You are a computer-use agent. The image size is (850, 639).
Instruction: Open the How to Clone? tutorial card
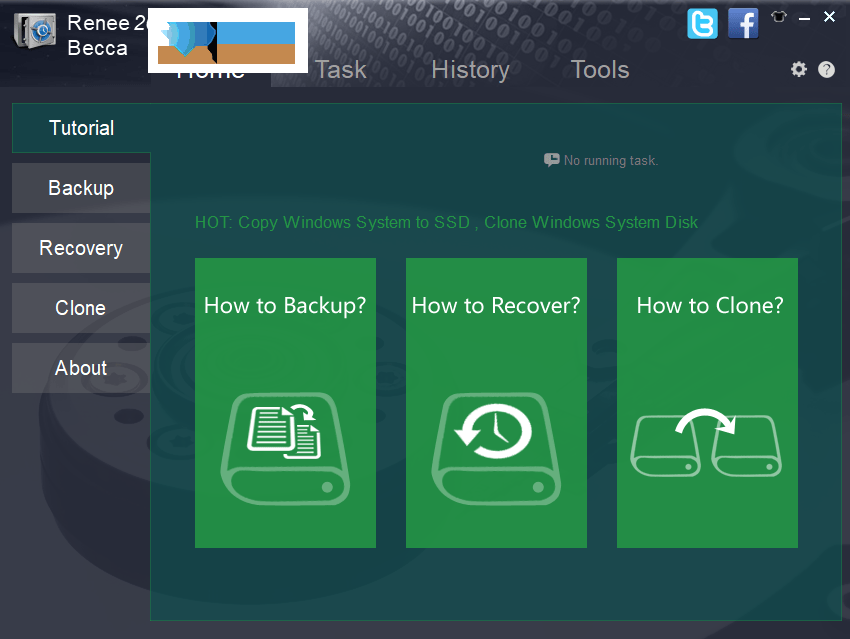pos(707,403)
